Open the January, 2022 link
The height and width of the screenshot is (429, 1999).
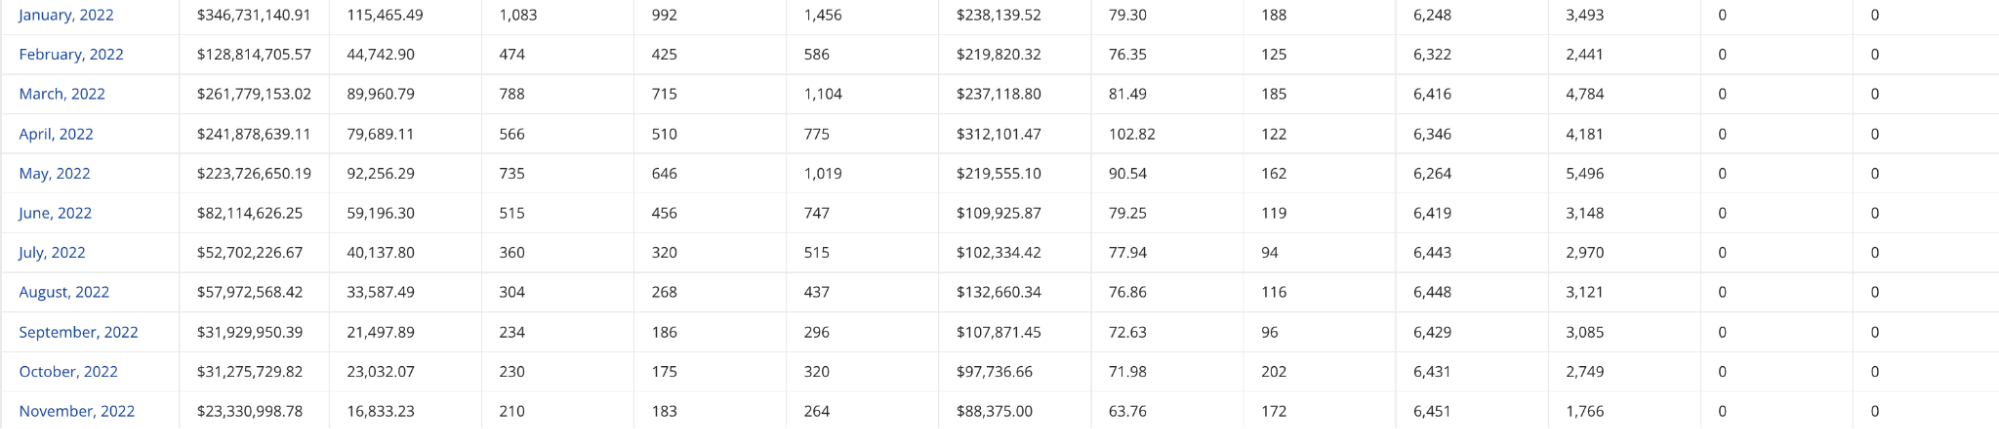pos(66,15)
